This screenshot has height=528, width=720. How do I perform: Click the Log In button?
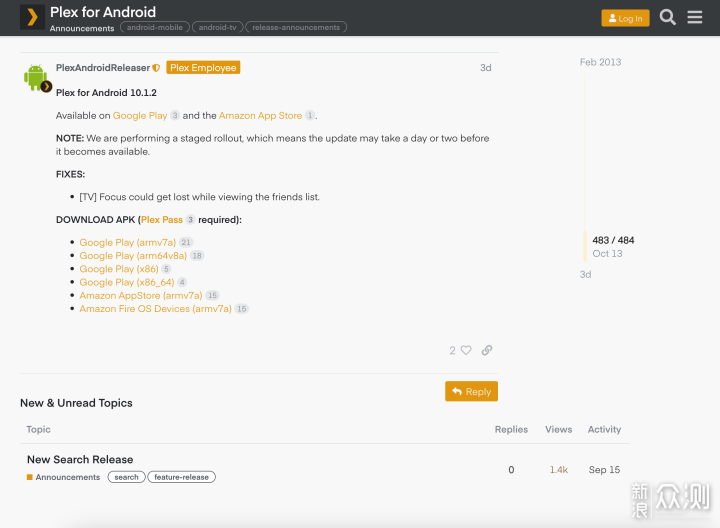(625, 18)
